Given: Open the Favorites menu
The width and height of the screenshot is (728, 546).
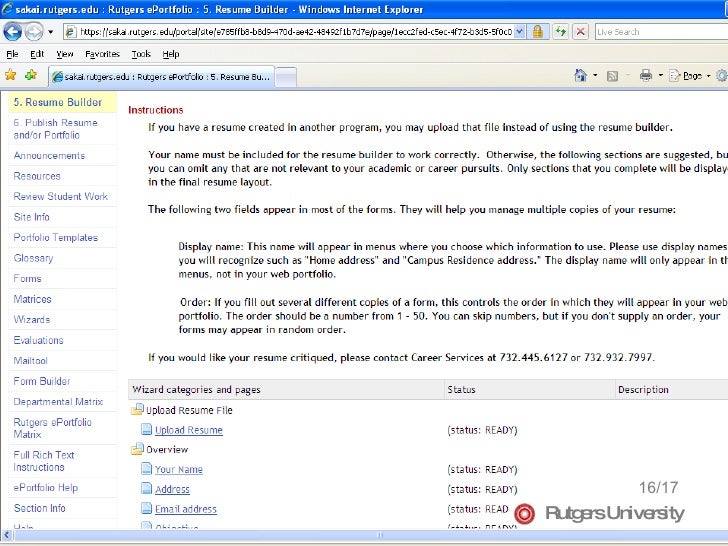Looking at the screenshot, I should tap(102, 54).
